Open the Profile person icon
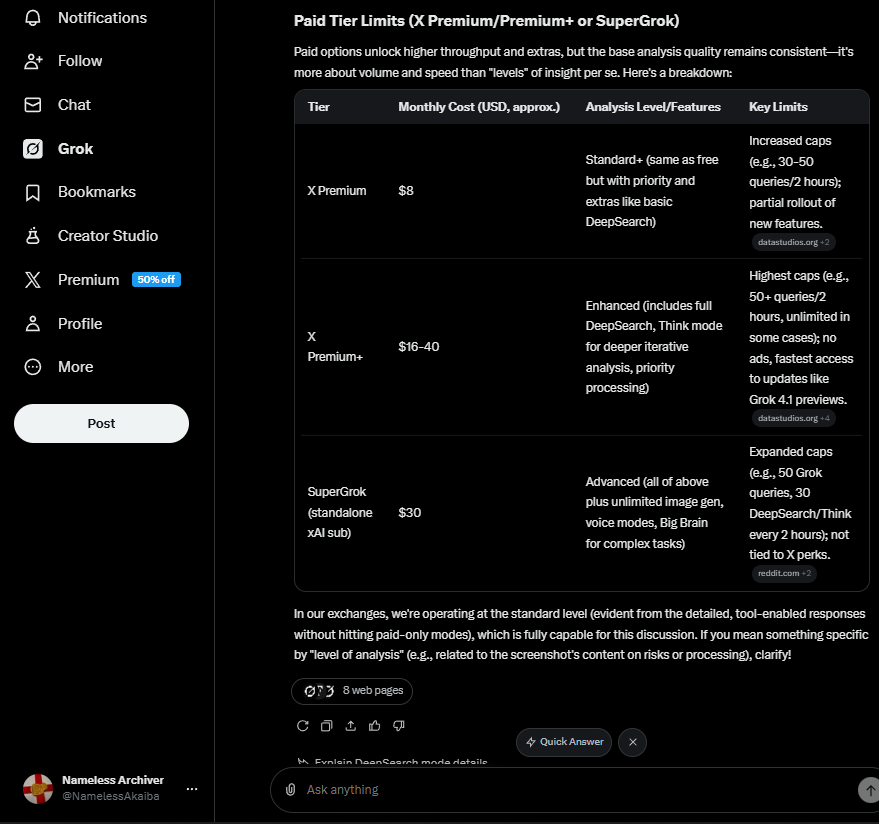The width and height of the screenshot is (879, 824). [33, 323]
